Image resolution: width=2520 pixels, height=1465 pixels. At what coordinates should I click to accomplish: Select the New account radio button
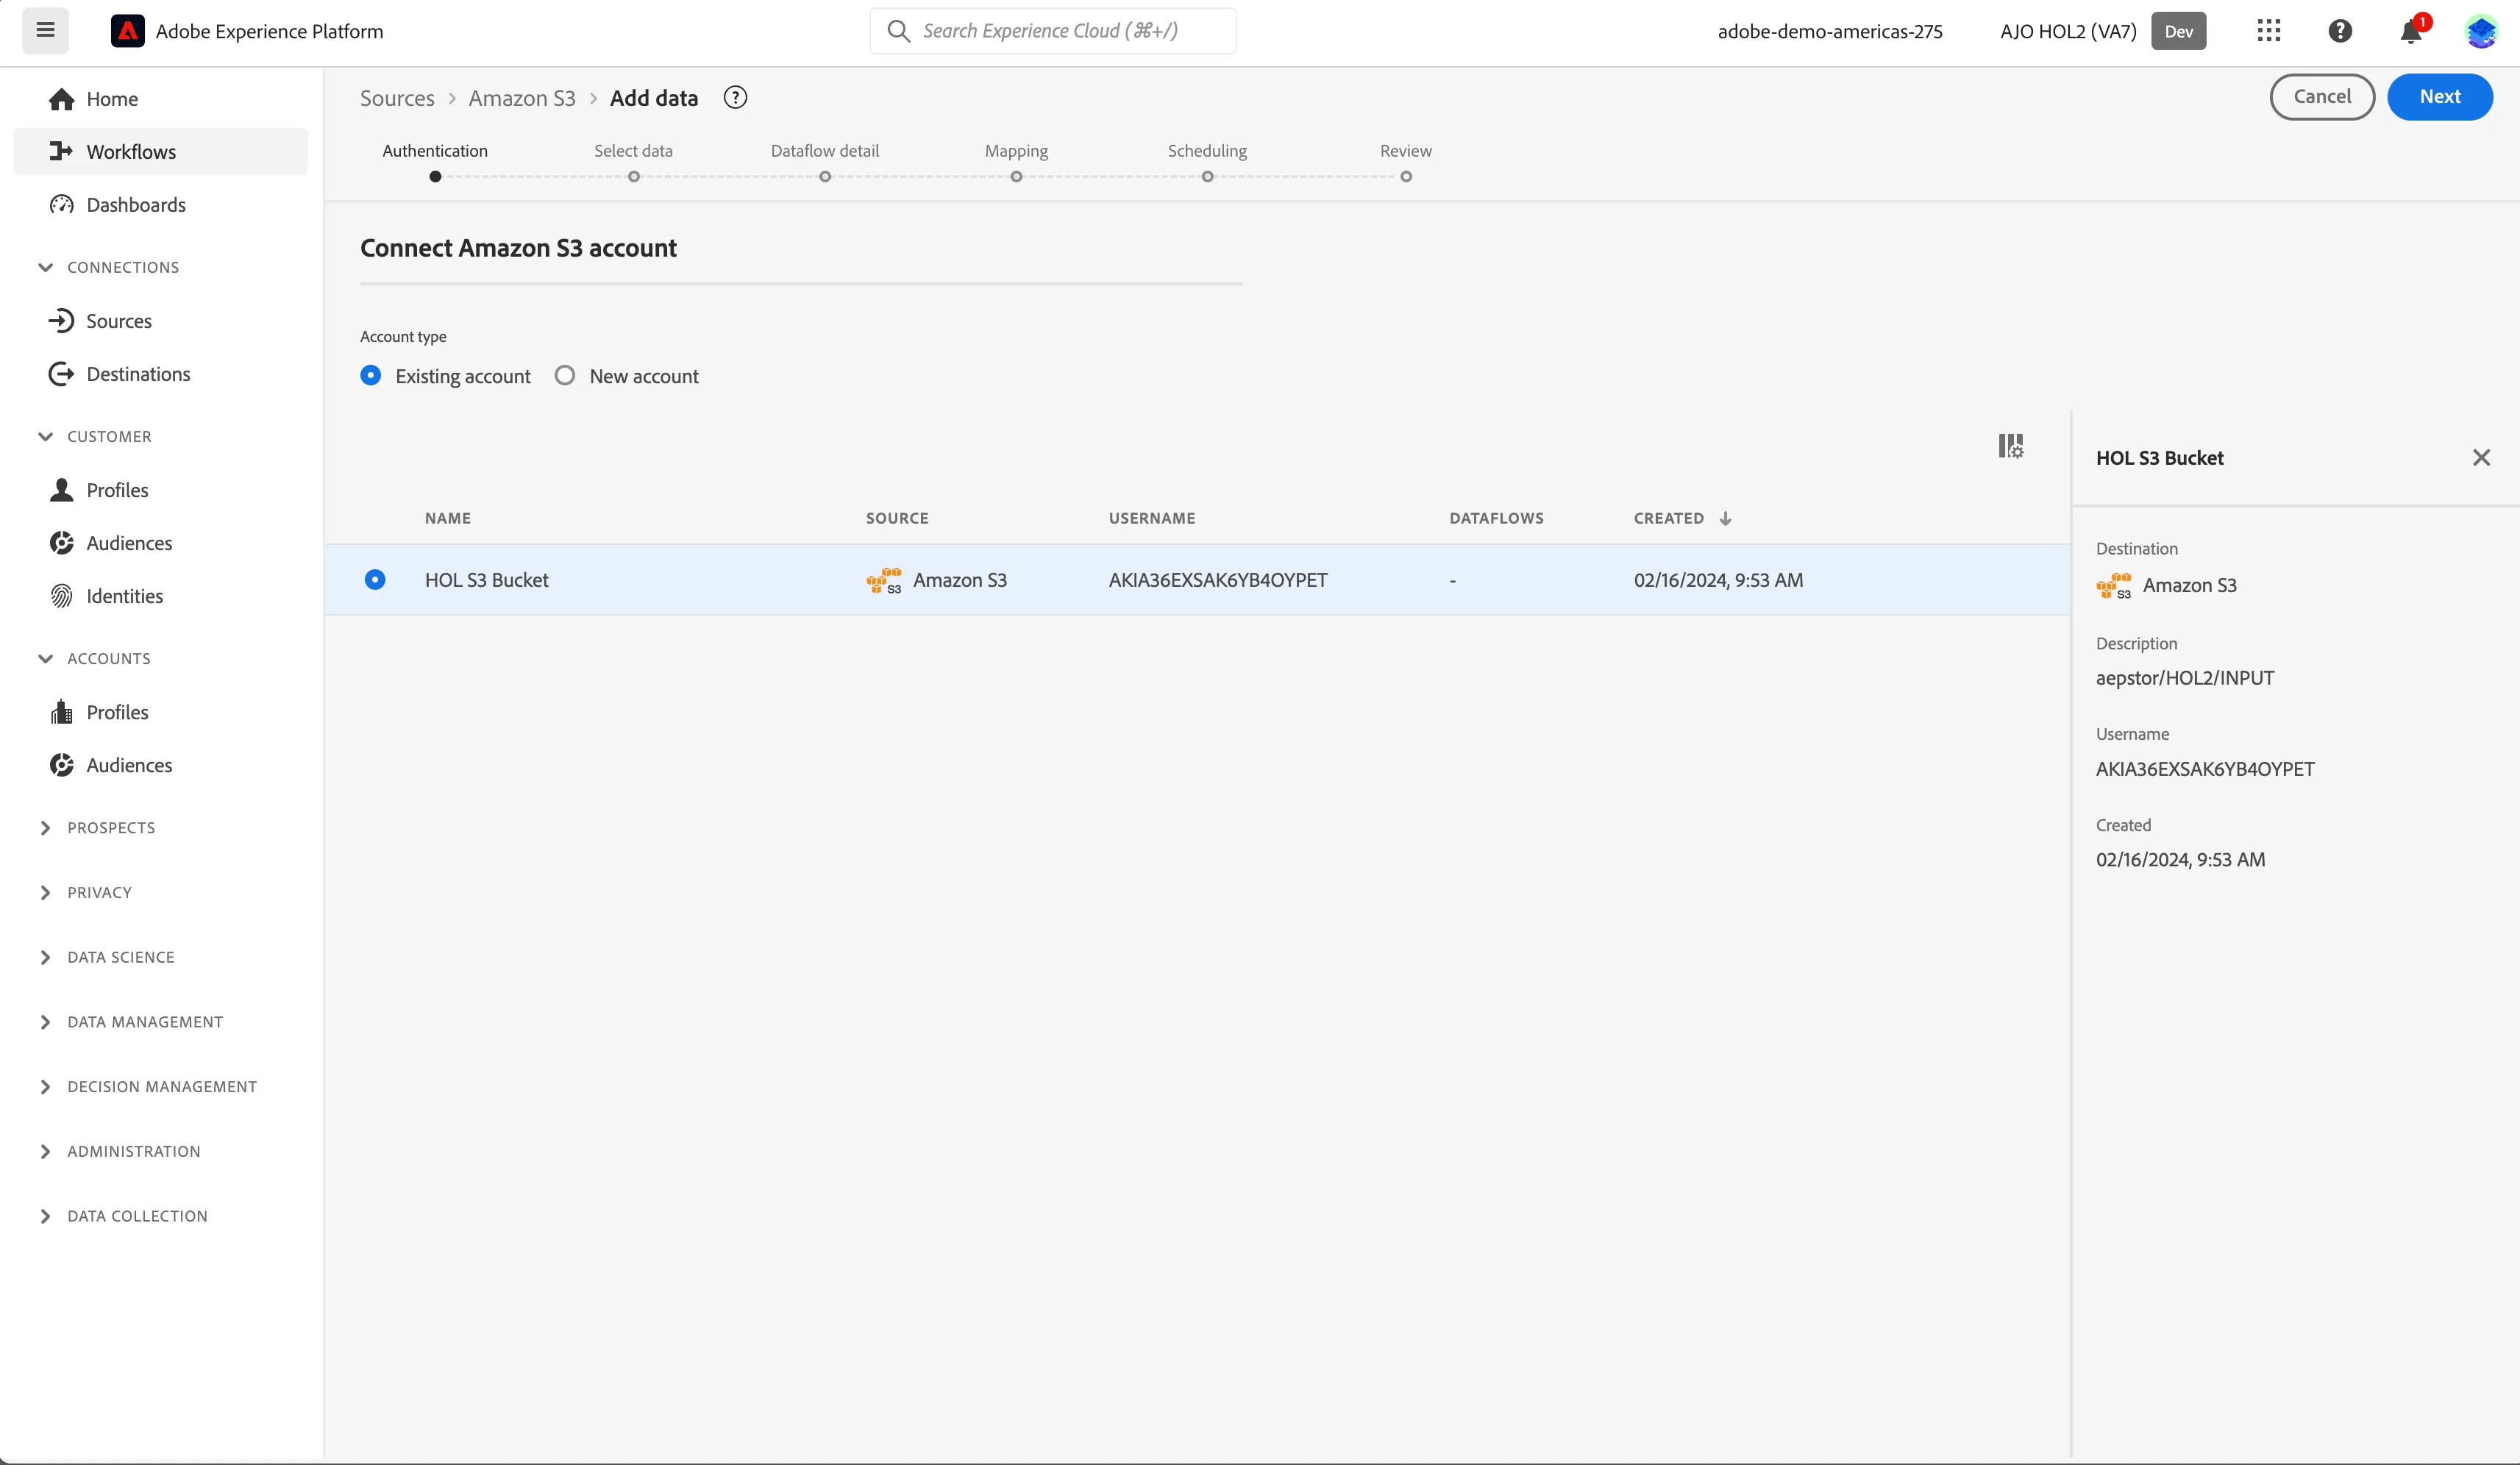[x=565, y=376]
